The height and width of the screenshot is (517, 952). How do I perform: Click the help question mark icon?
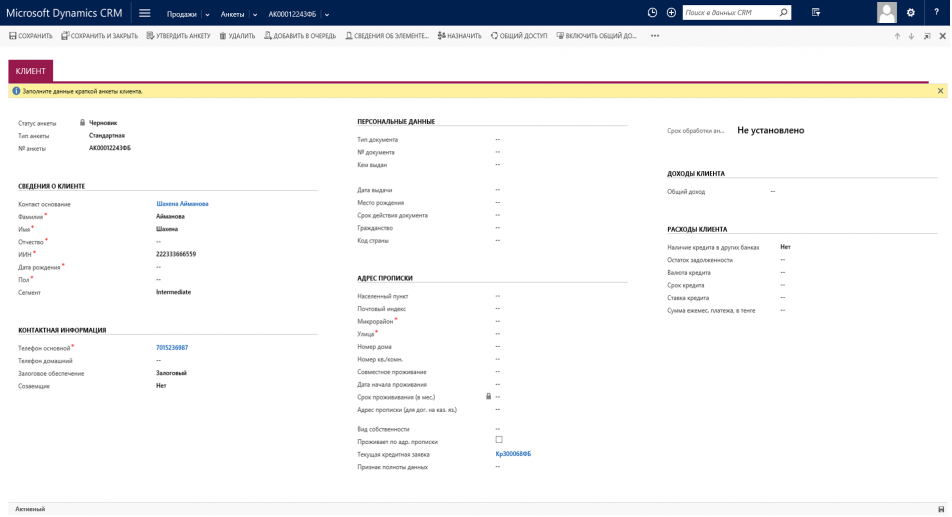pyautogui.click(x=936, y=13)
